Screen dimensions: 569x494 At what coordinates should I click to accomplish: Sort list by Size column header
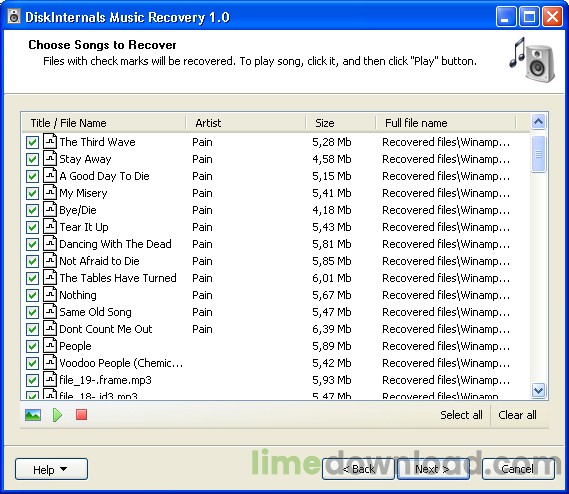pyautogui.click(x=341, y=123)
